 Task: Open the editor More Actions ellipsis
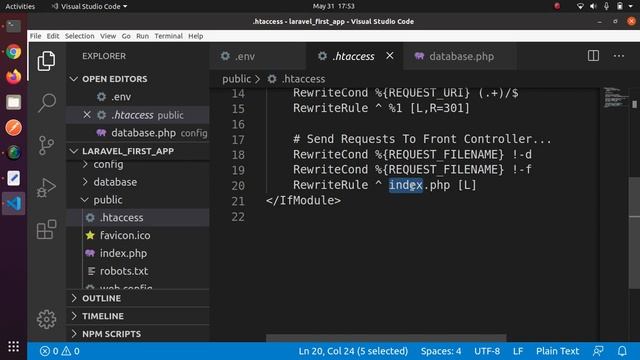(x=619, y=56)
